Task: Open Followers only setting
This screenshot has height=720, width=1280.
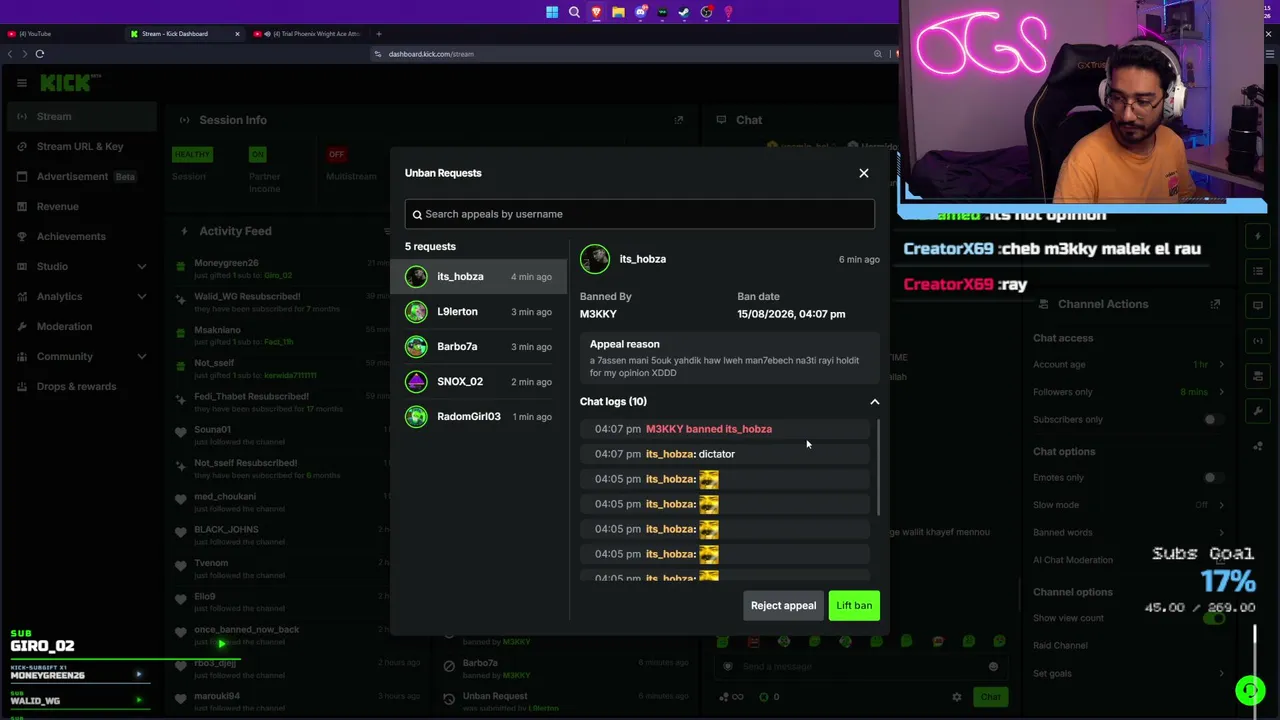Action: click(1131, 392)
